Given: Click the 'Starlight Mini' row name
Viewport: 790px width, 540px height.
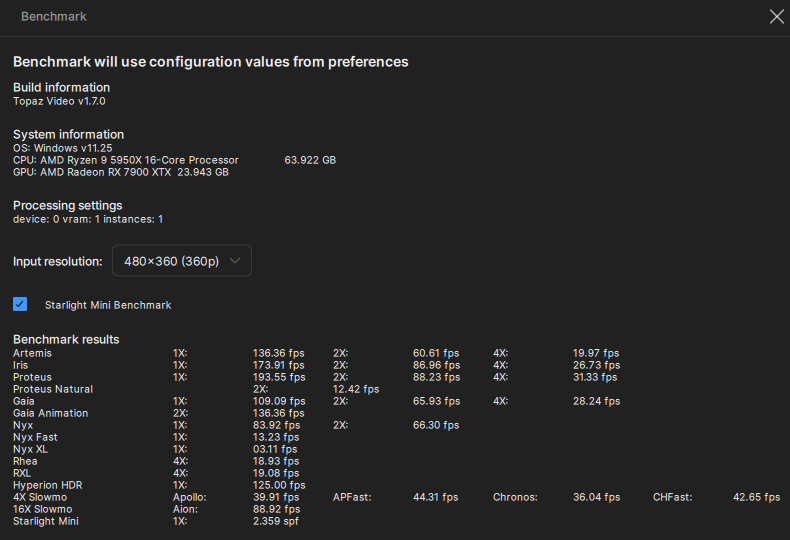Looking at the screenshot, I should tap(46, 522).
